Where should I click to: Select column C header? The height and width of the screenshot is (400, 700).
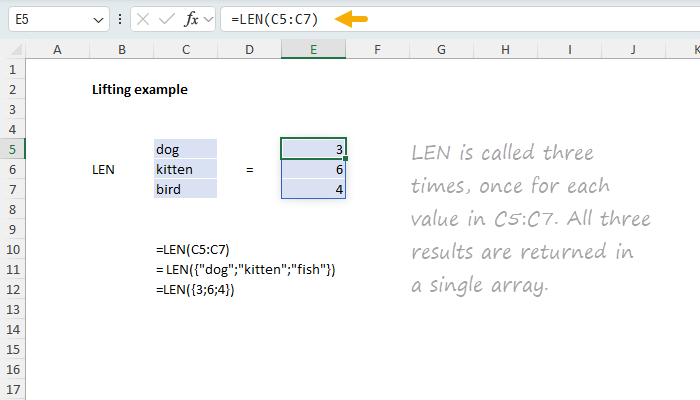(185, 49)
